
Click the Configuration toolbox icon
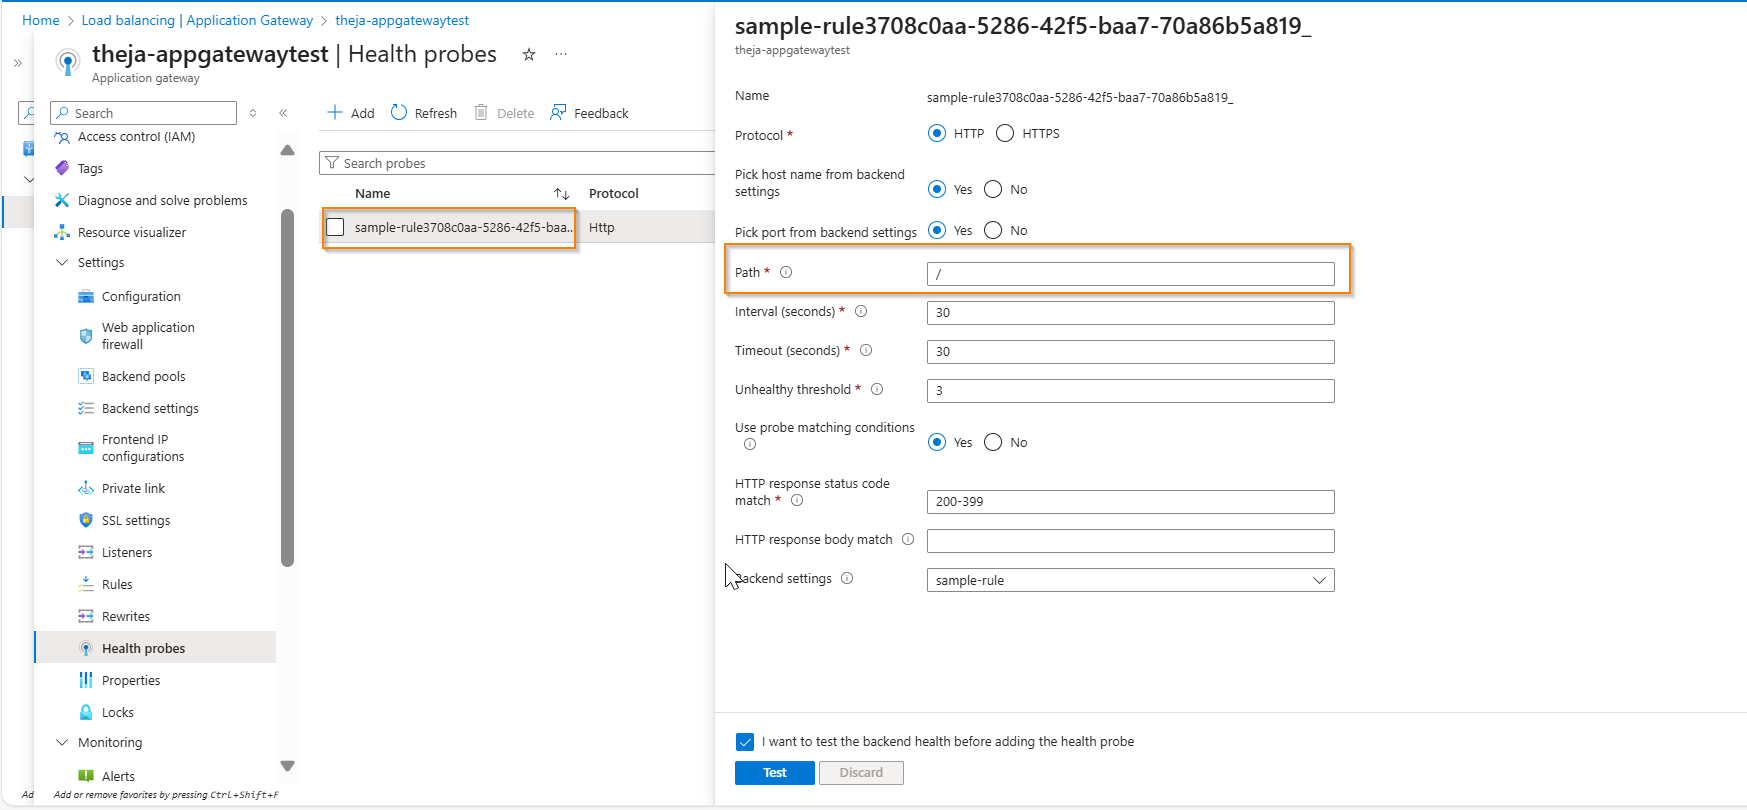[86, 297]
